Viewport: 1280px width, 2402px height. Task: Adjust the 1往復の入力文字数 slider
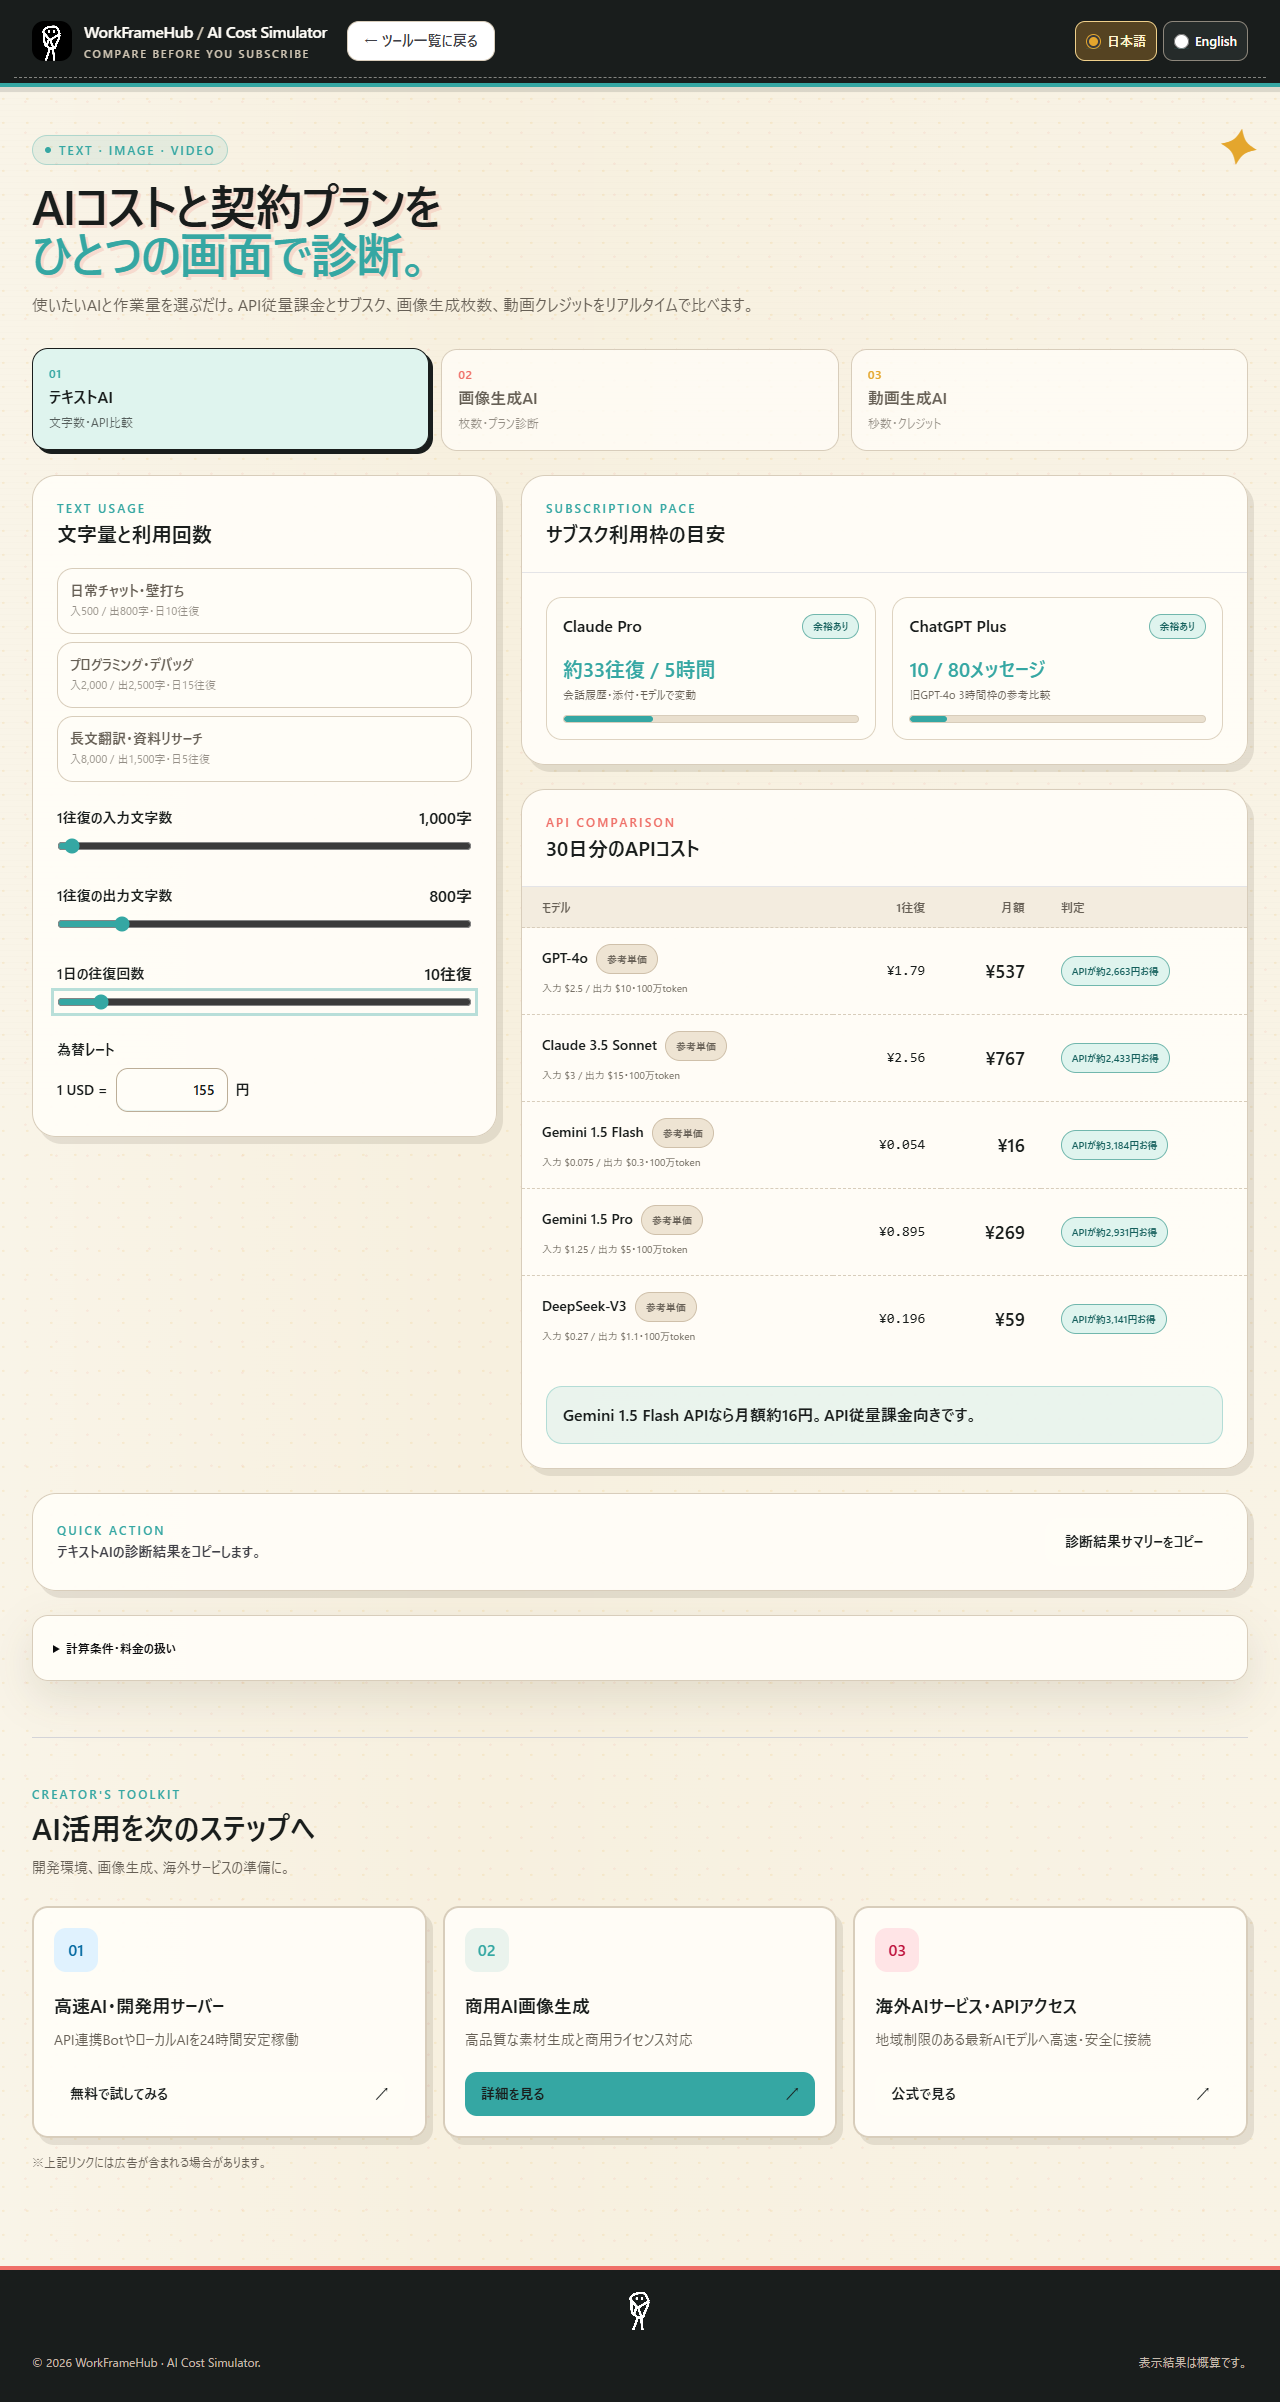click(264, 846)
